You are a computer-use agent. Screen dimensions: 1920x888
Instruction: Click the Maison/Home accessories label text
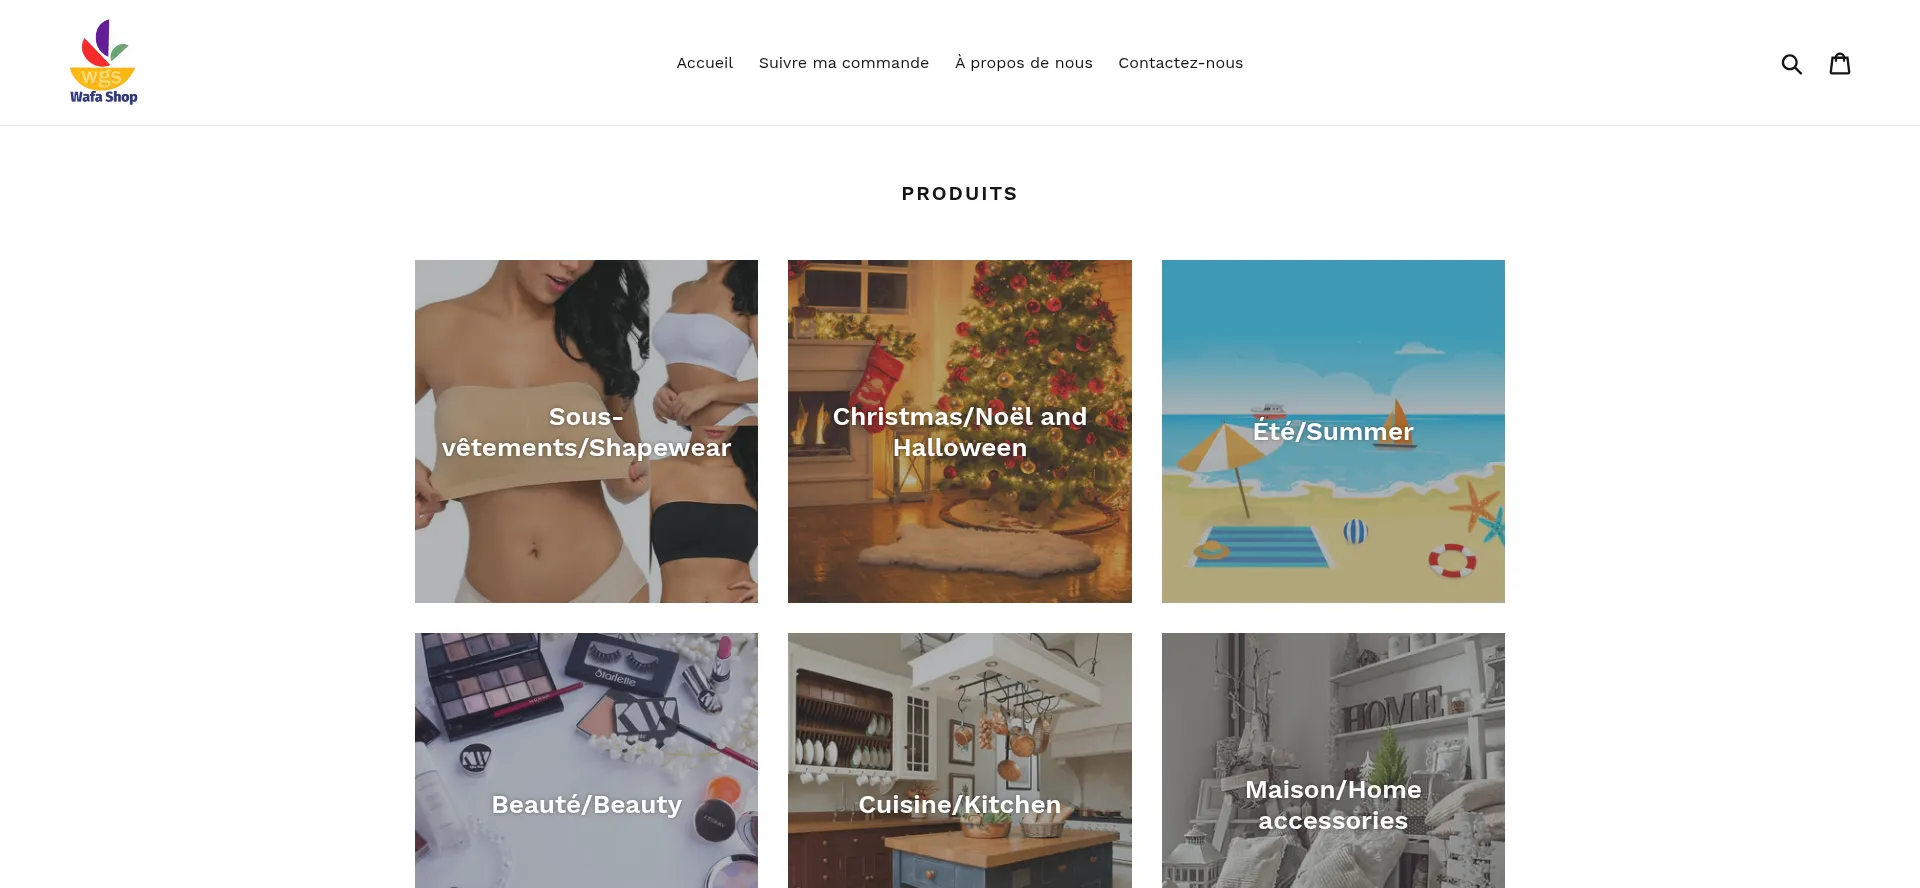(x=1333, y=805)
